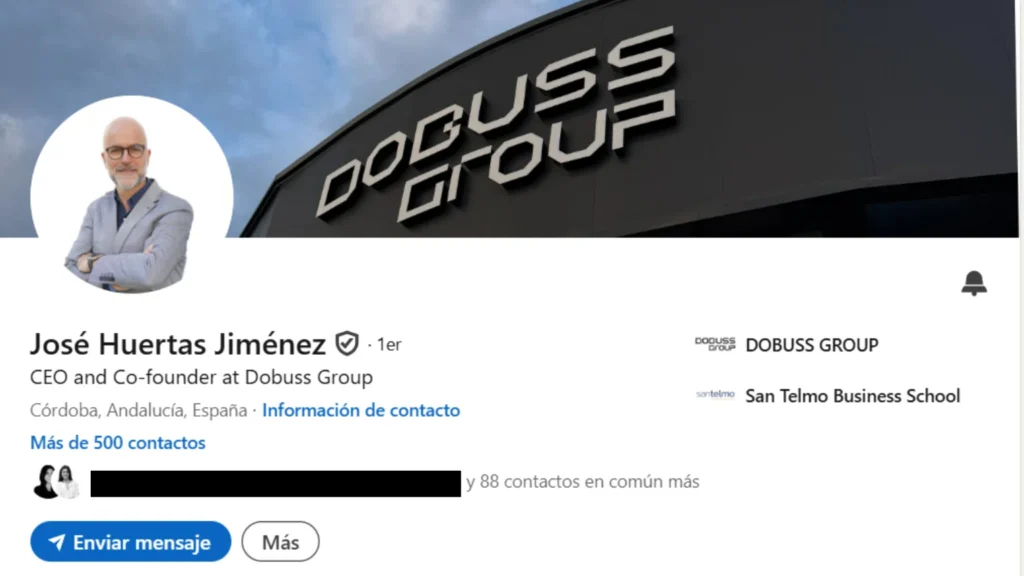View Más de 500 contactos
This screenshot has width=1024, height=576.
tap(118, 443)
